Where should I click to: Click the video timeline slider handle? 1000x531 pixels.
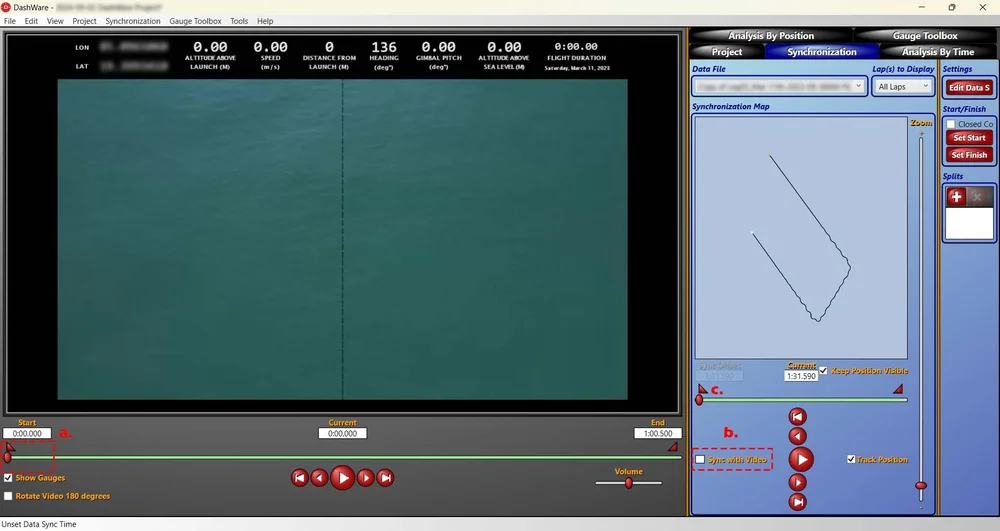pos(7,457)
